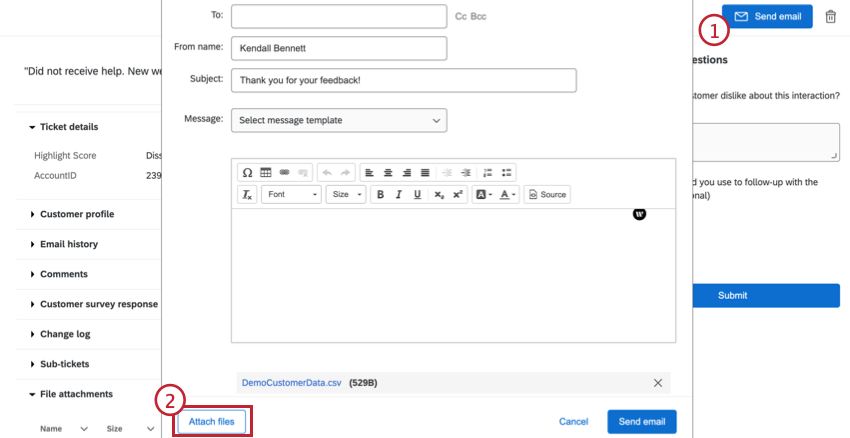Viewport: 850px width, 438px height.
Task: Select the AccountID row label
Action: point(55,176)
